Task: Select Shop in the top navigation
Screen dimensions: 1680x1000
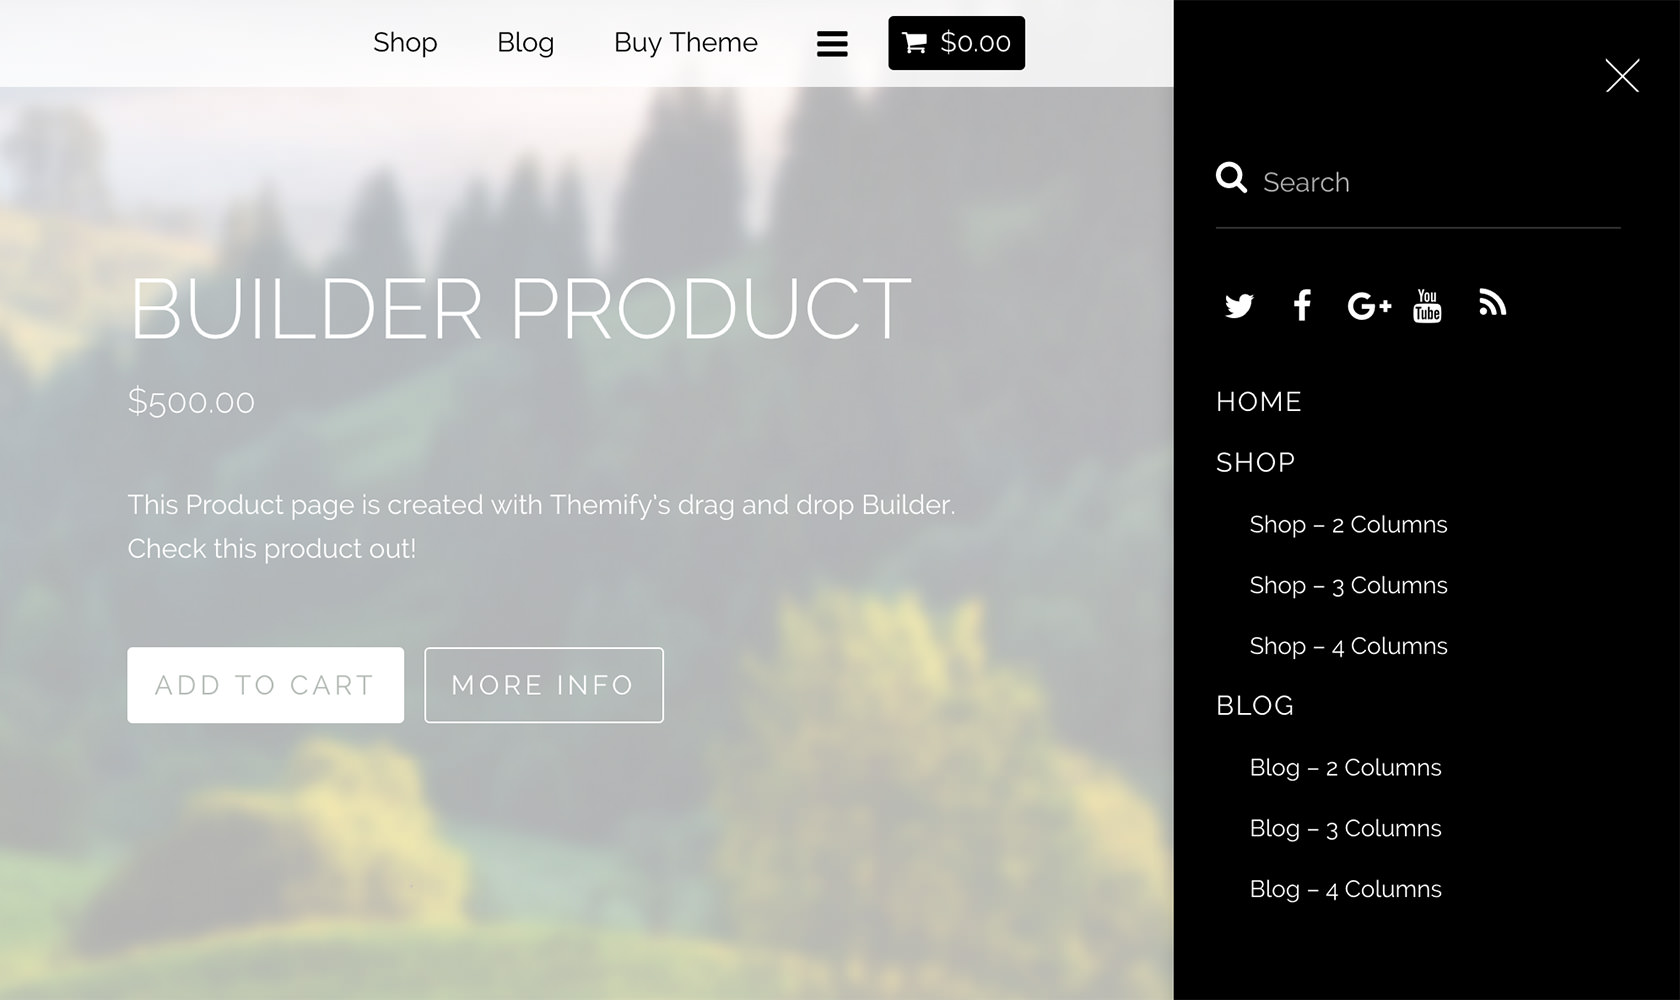Action: (405, 43)
